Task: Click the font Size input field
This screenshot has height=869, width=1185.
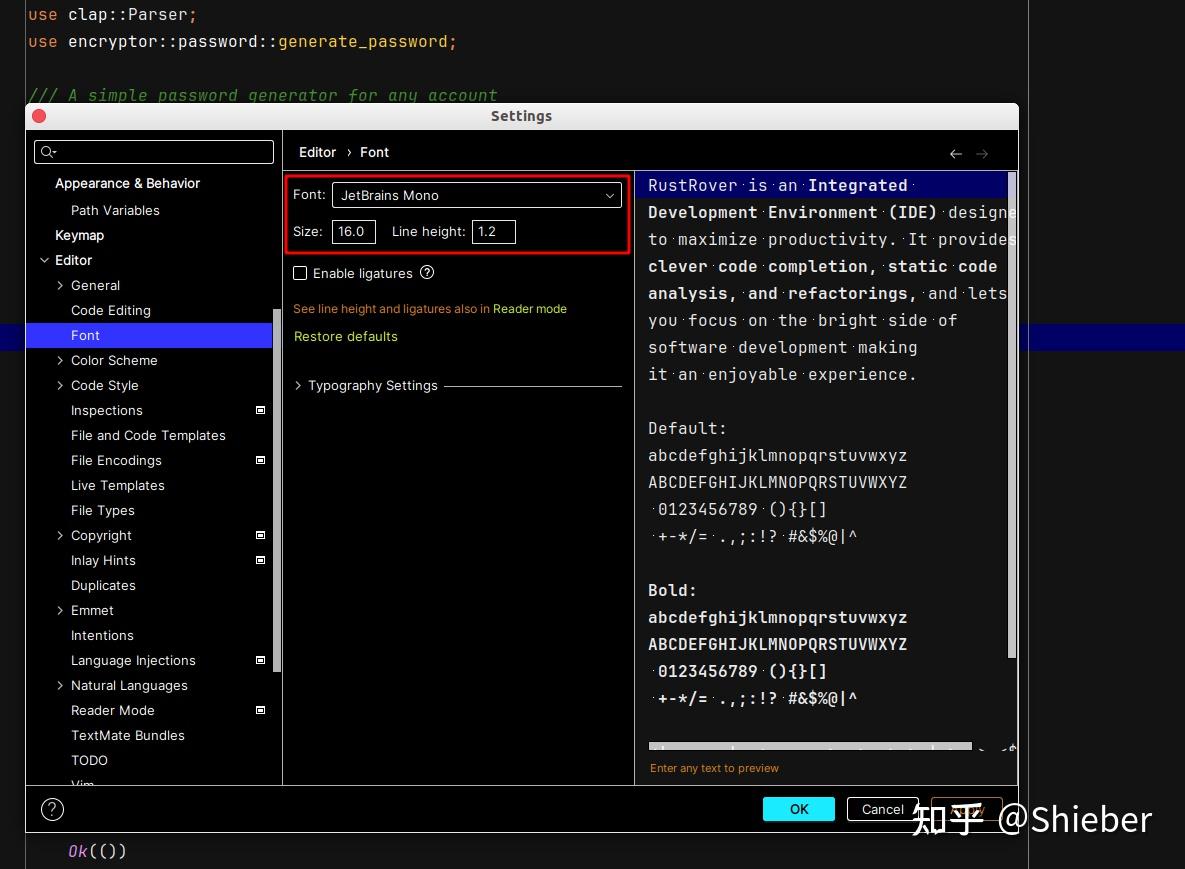Action: (x=353, y=231)
